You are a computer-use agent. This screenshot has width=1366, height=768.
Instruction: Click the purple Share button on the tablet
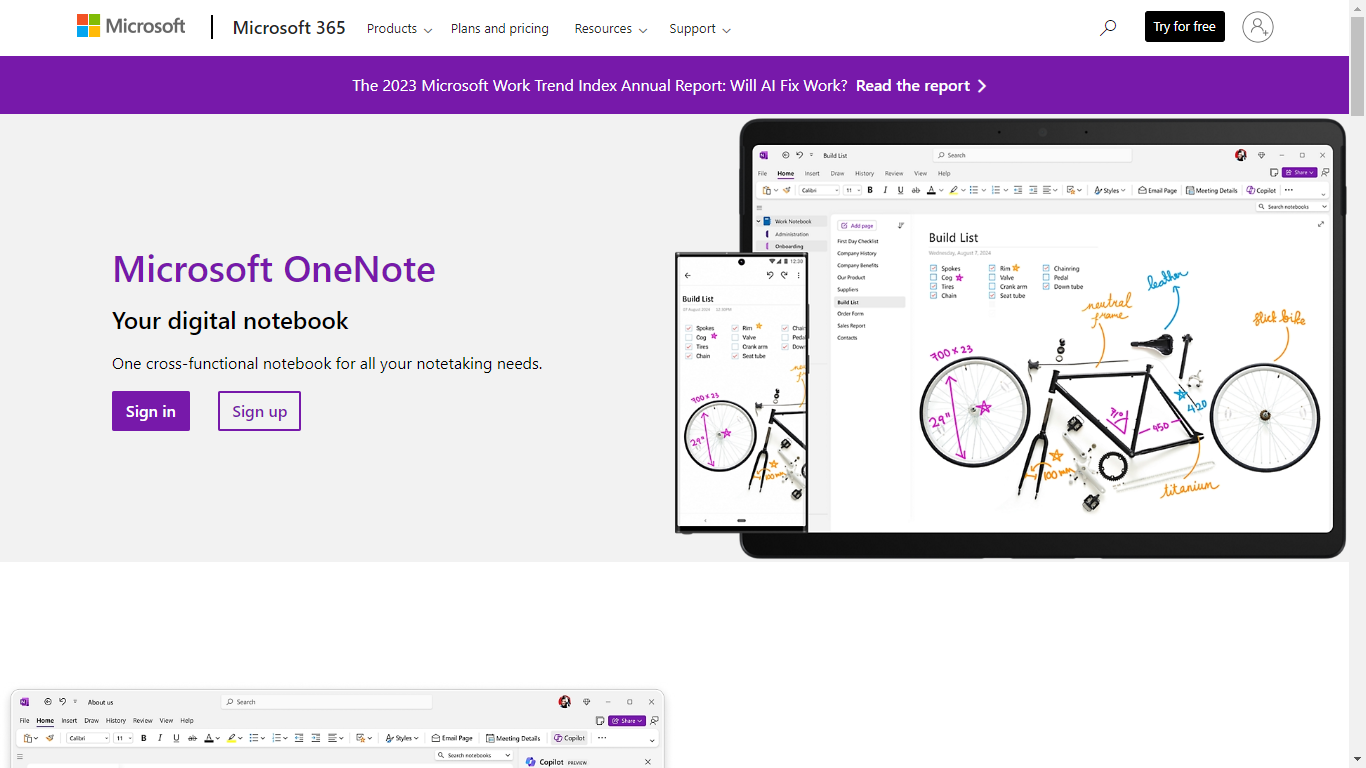tap(1299, 172)
